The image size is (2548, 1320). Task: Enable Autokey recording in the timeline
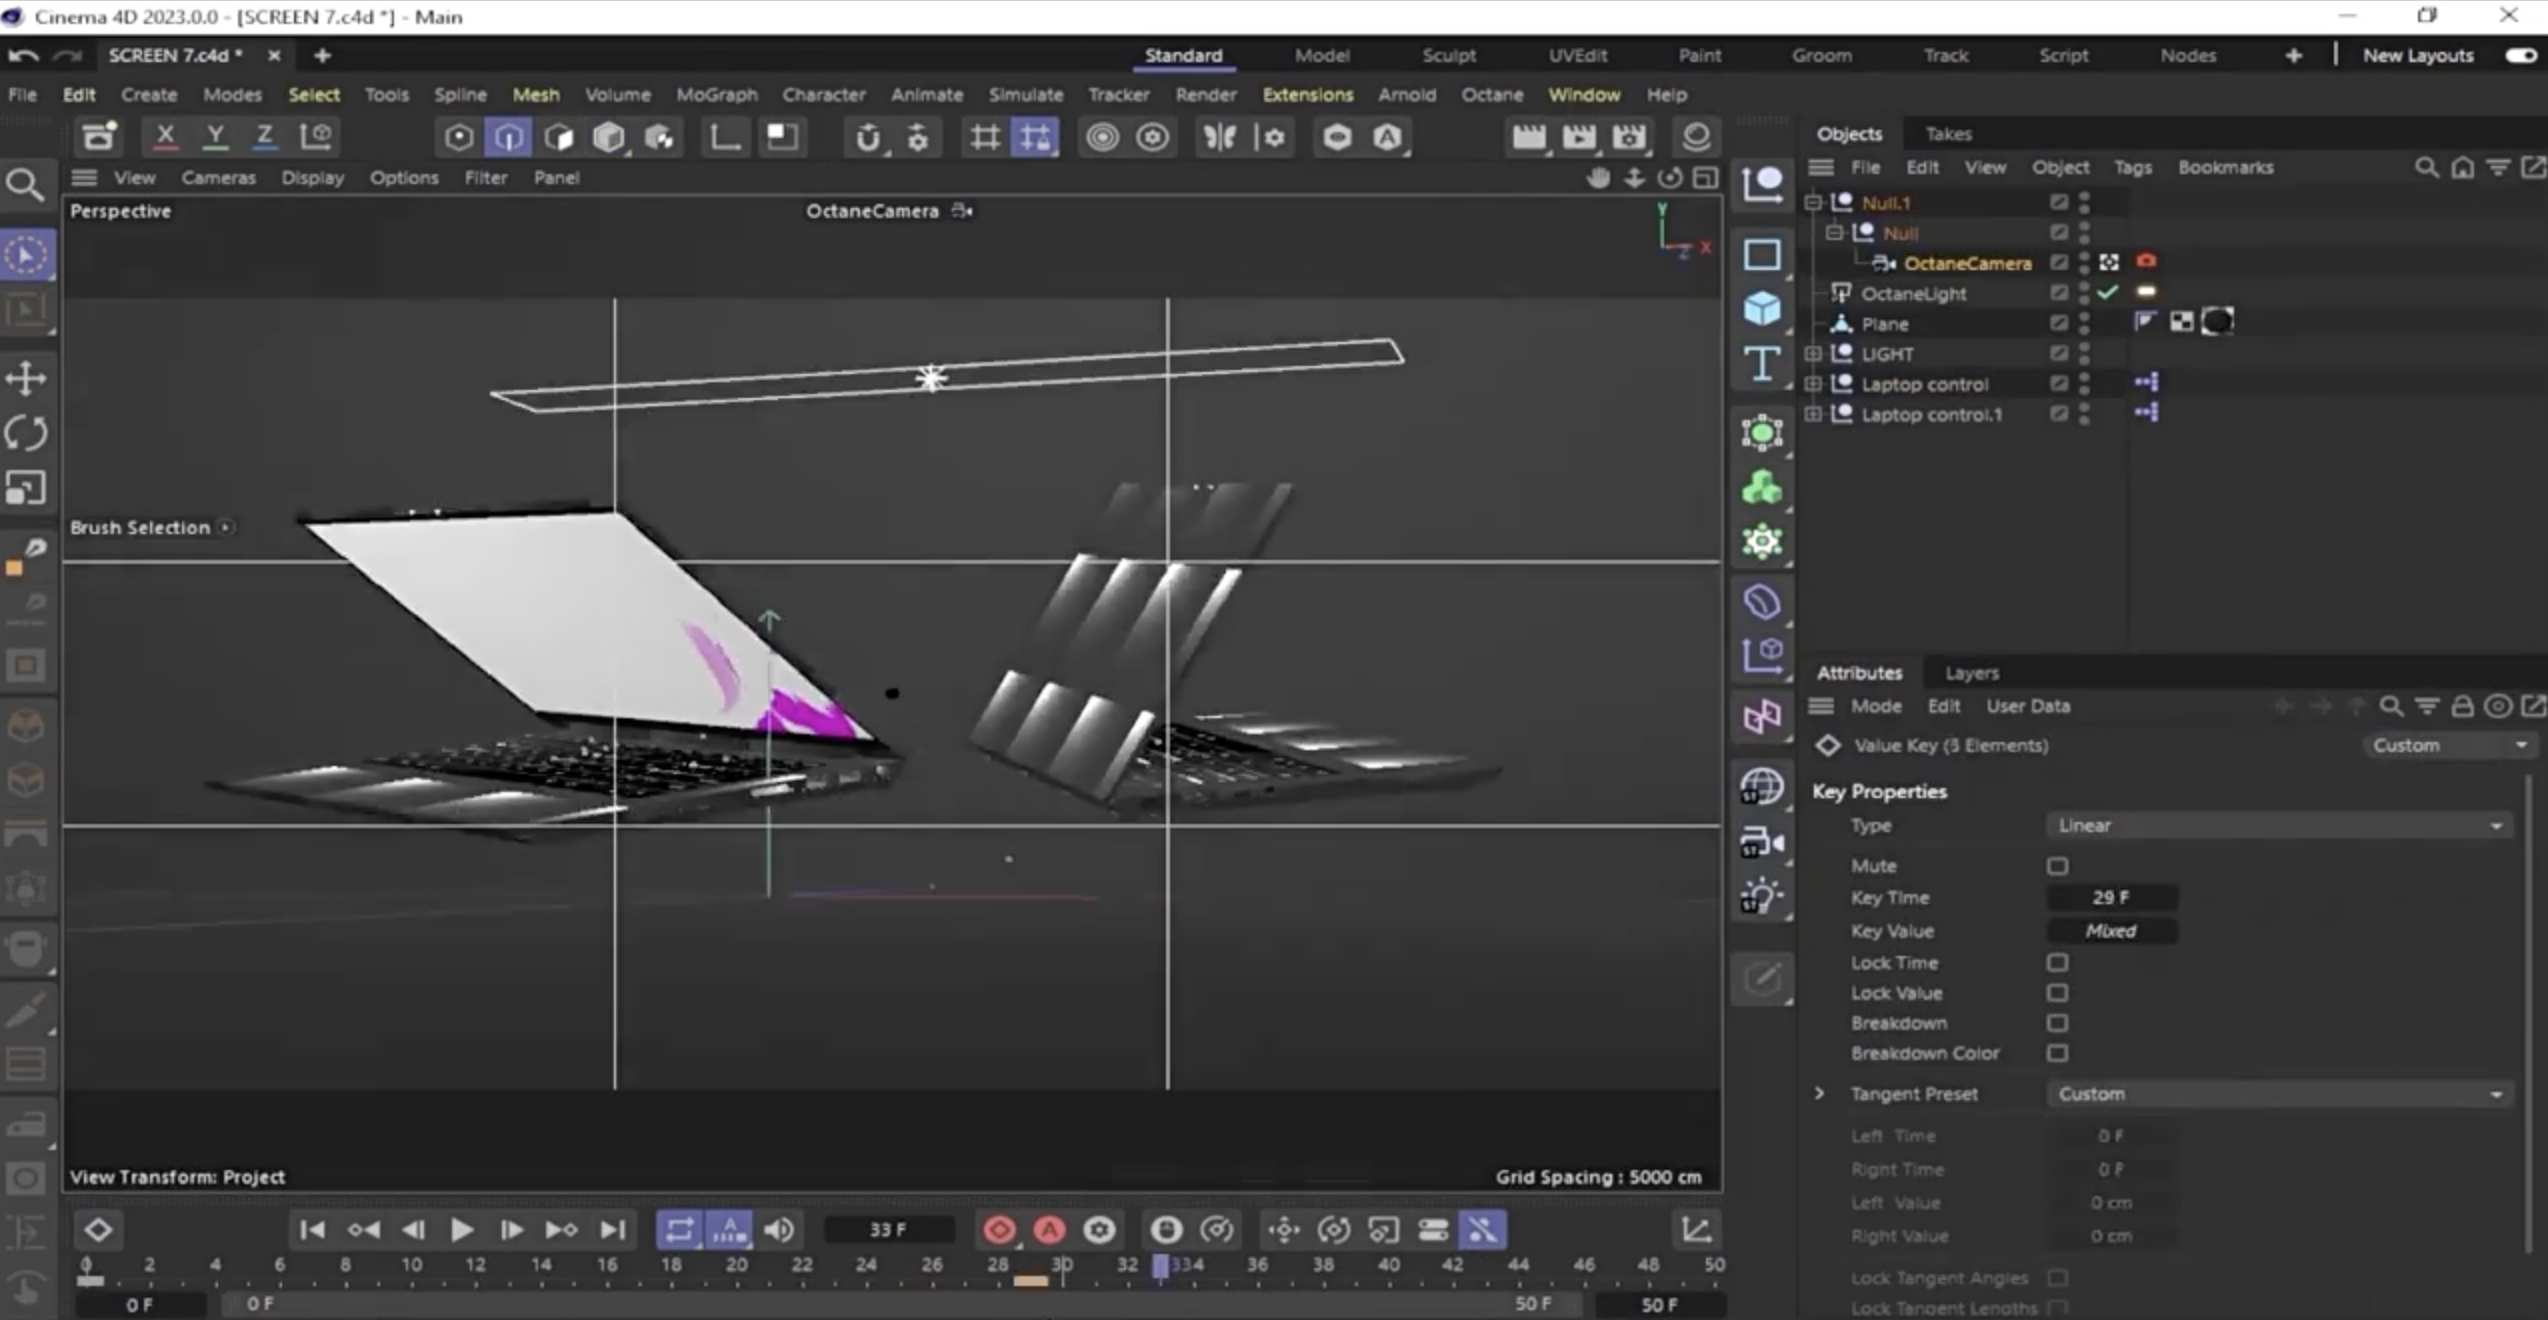tap(1048, 1230)
